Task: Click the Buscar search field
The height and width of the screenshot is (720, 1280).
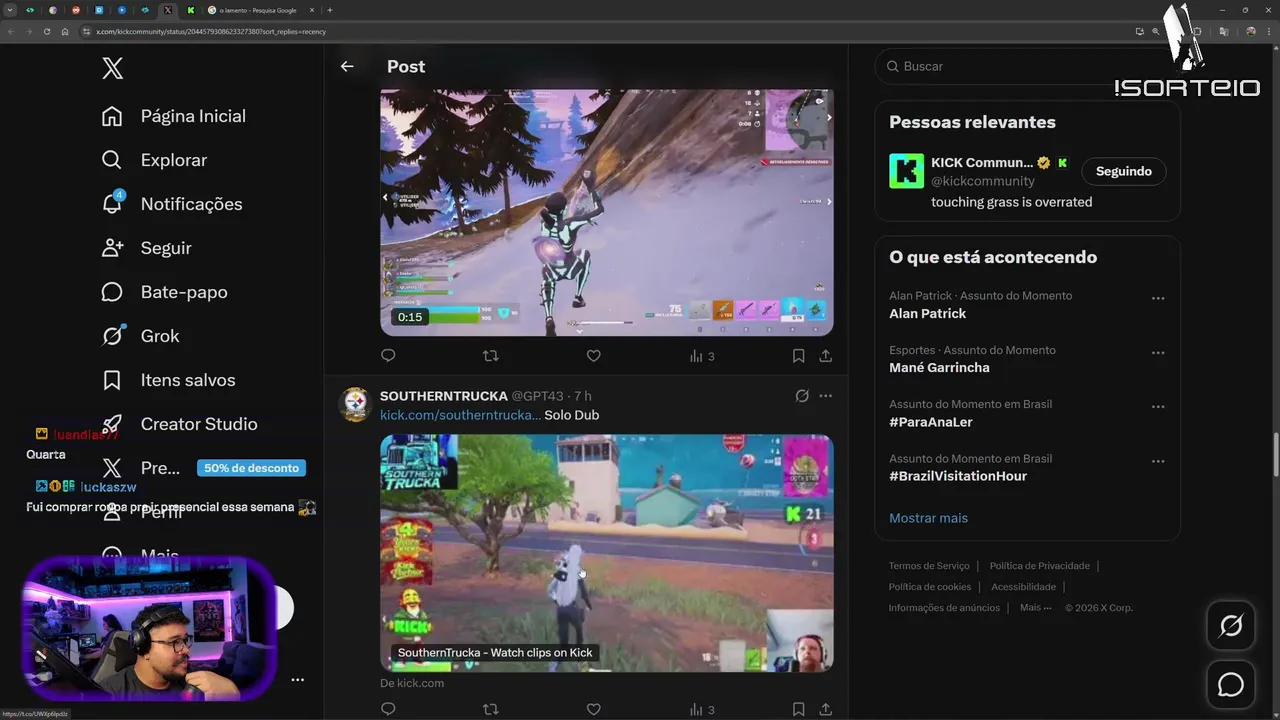Action: pyautogui.click(x=1027, y=66)
